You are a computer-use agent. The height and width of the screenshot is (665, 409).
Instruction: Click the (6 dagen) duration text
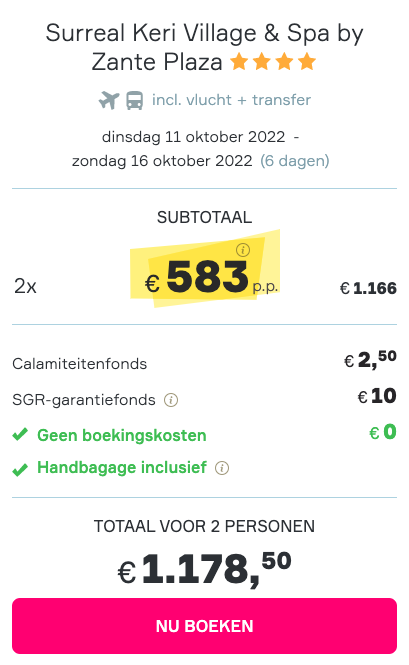(x=295, y=161)
